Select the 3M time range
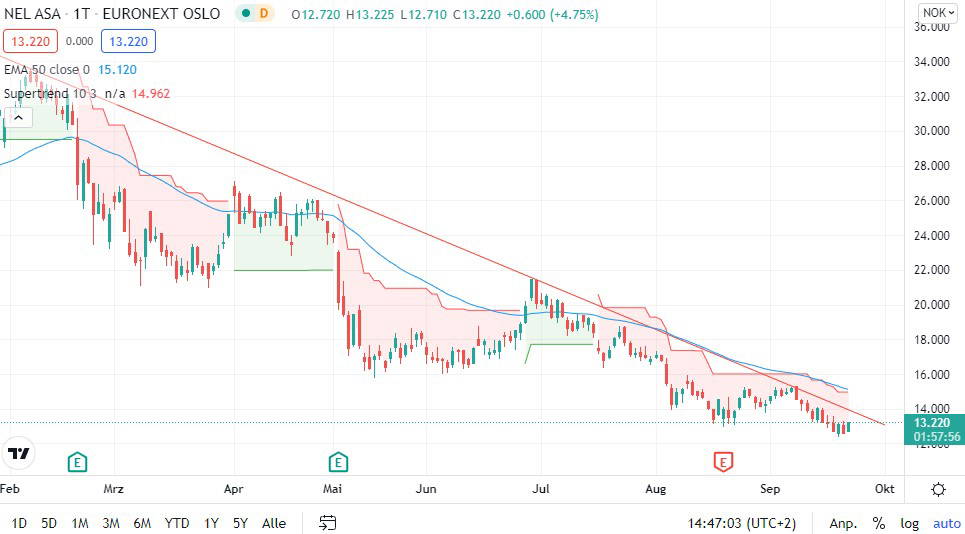 coord(111,524)
